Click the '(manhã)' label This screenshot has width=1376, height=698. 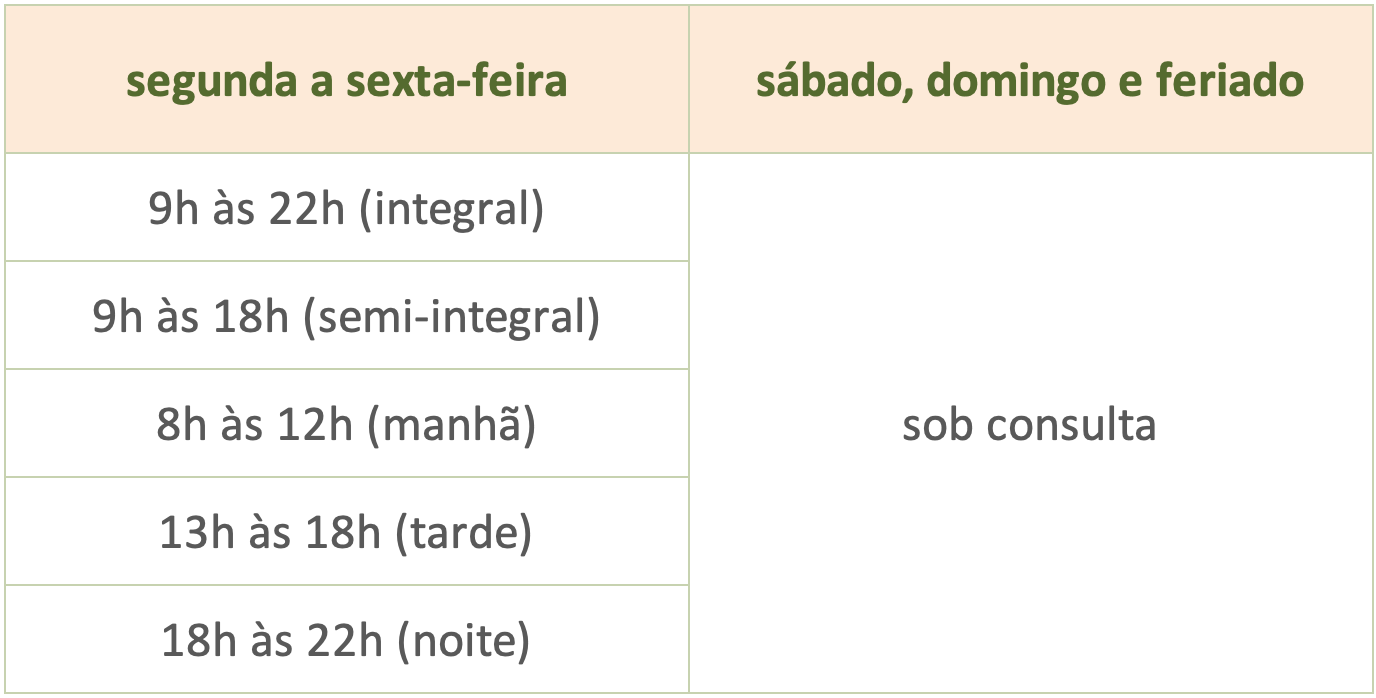tap(451, 425)
